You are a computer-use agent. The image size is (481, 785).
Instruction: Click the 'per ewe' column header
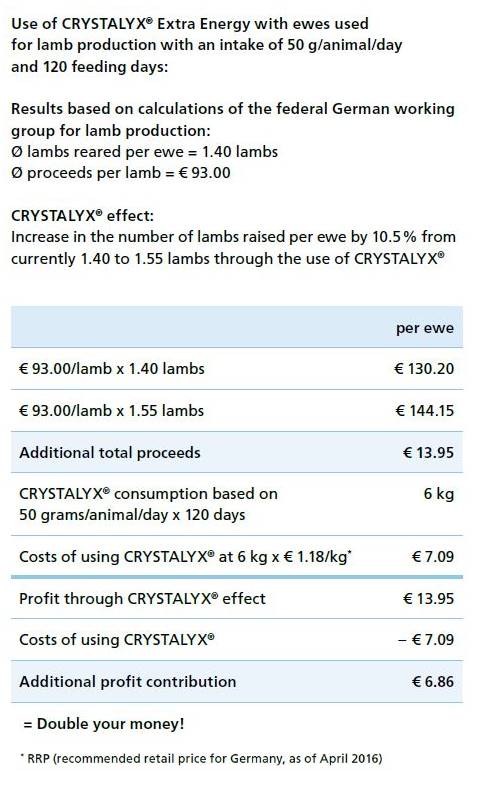(x=424, y=328)
